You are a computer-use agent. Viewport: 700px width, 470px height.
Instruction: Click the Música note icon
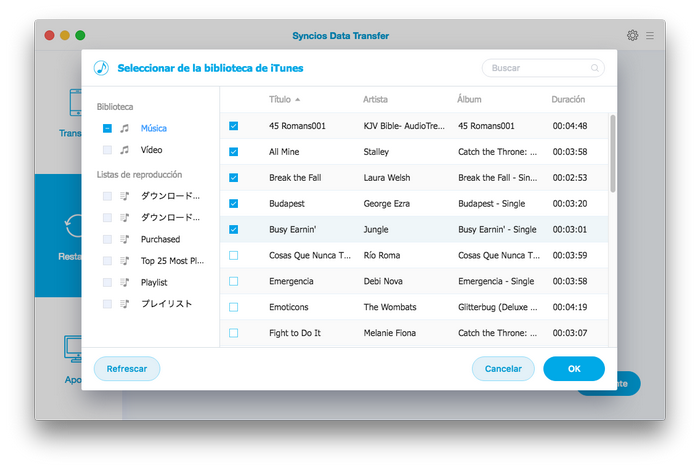[125, 128]
